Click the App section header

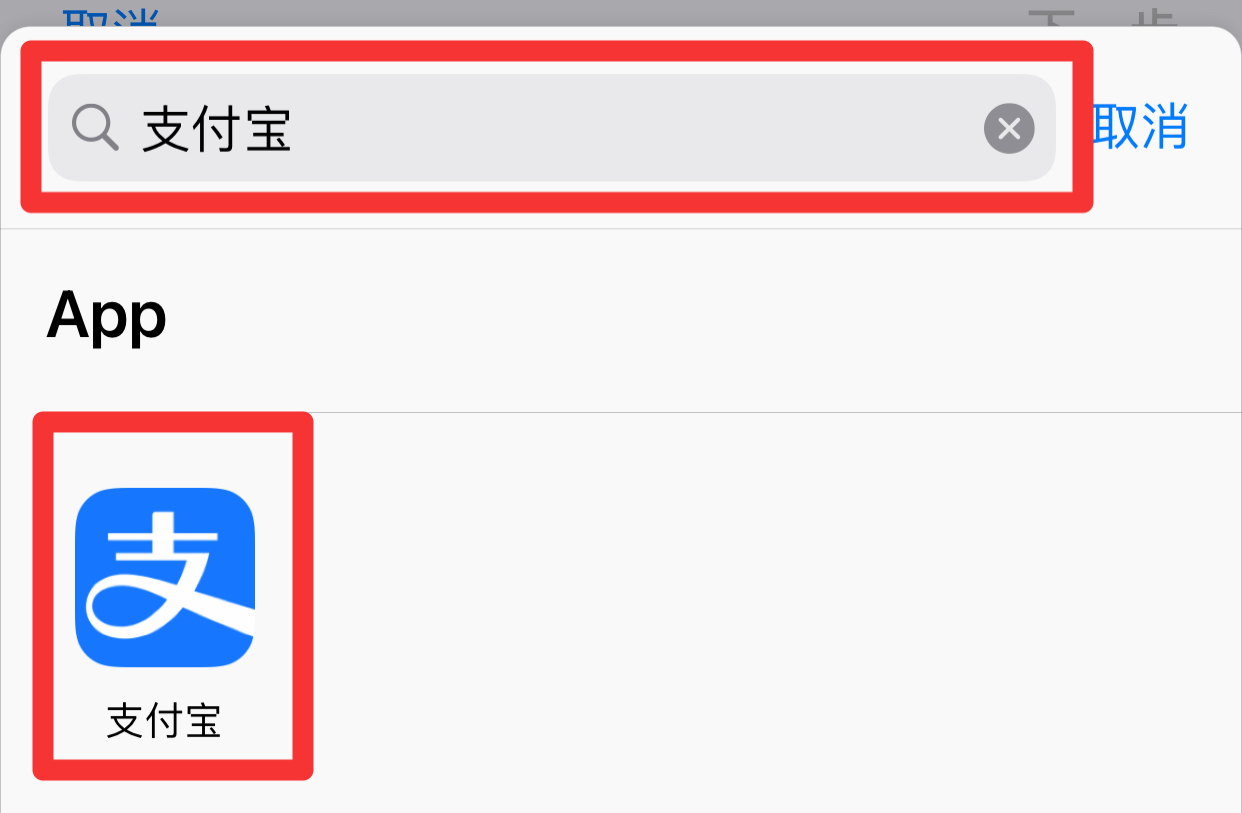107,316
